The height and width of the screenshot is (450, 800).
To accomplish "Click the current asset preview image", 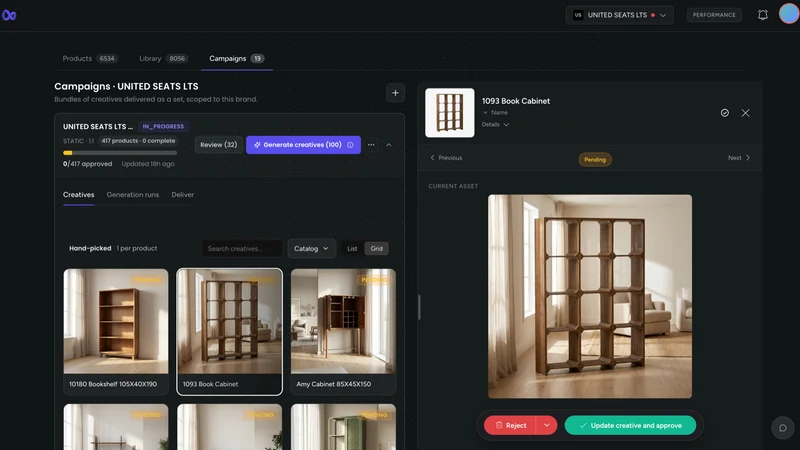I will (590, 296).
